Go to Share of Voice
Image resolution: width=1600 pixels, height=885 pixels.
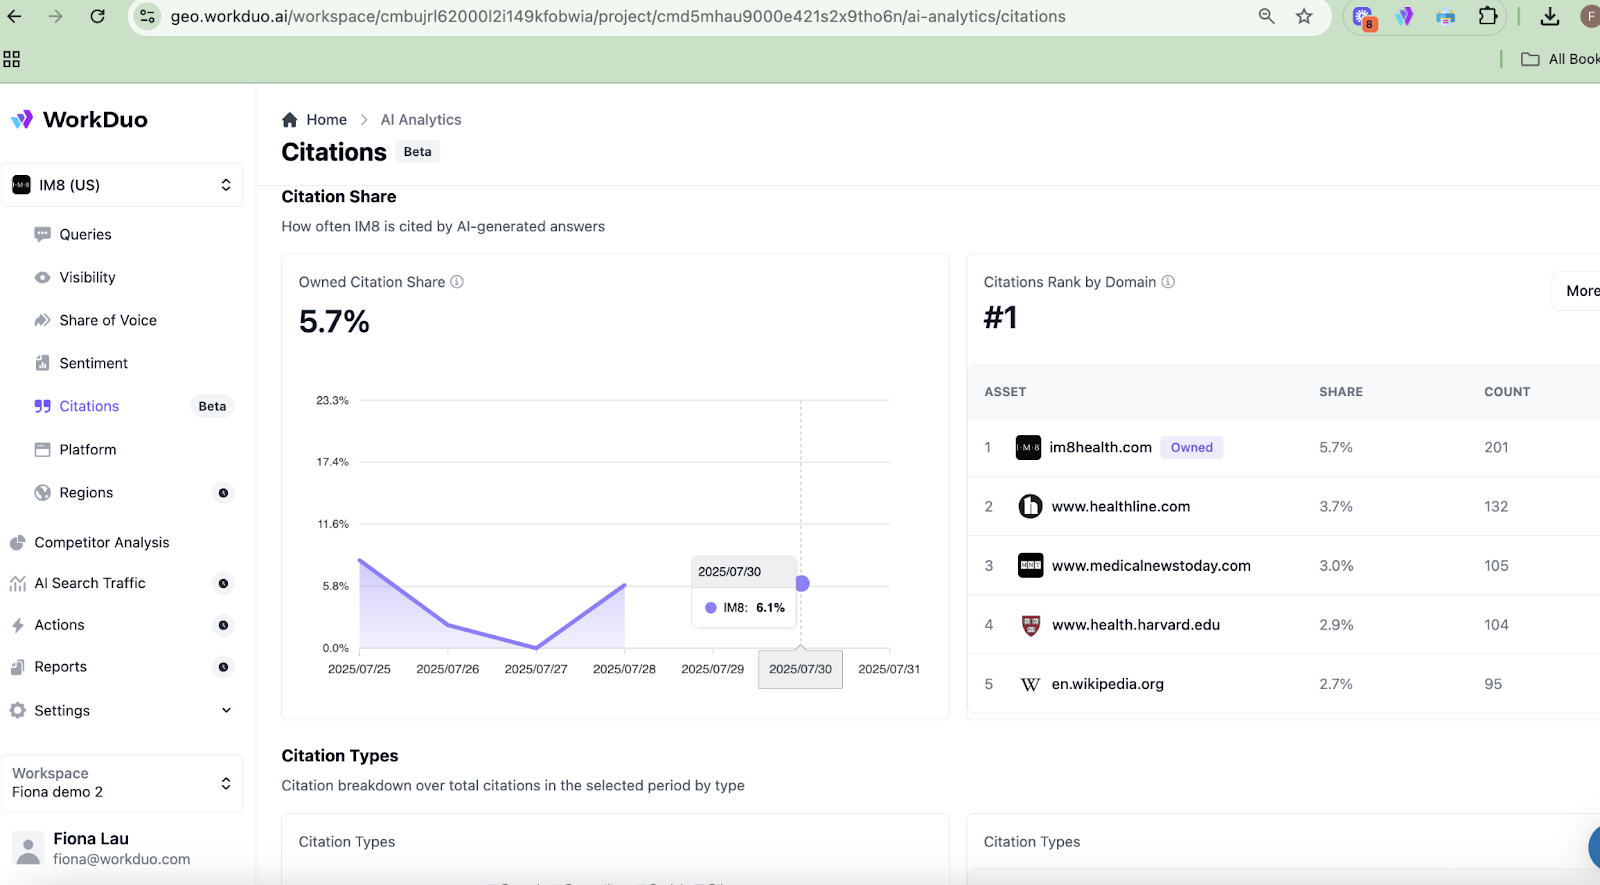click(108, 320)
